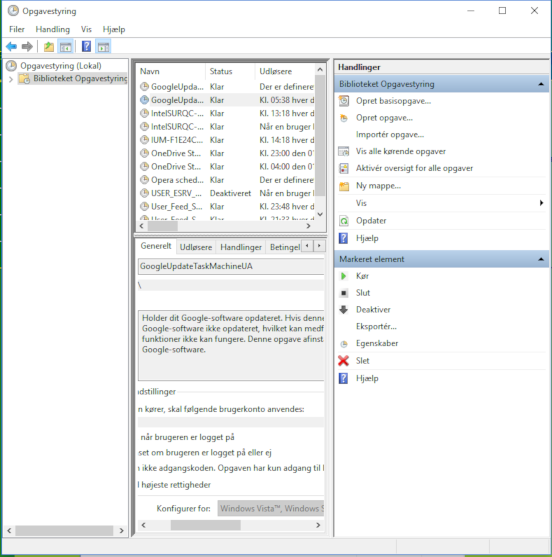The image size is (552, 557).
Task: Collapse the Biblioteket Opgavestyring actions section
Action: click(x=541, y=84)
